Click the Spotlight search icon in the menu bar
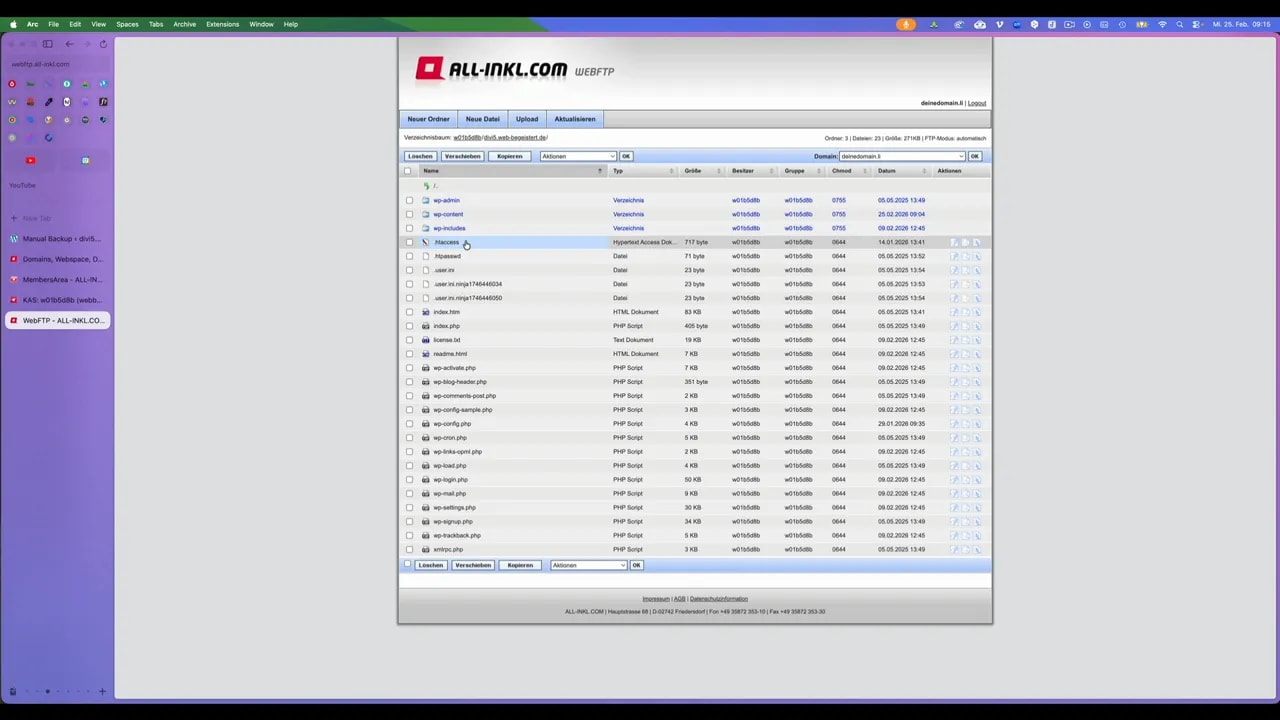This screenshot has height=720, width=1280. (x=1180, y=24)
